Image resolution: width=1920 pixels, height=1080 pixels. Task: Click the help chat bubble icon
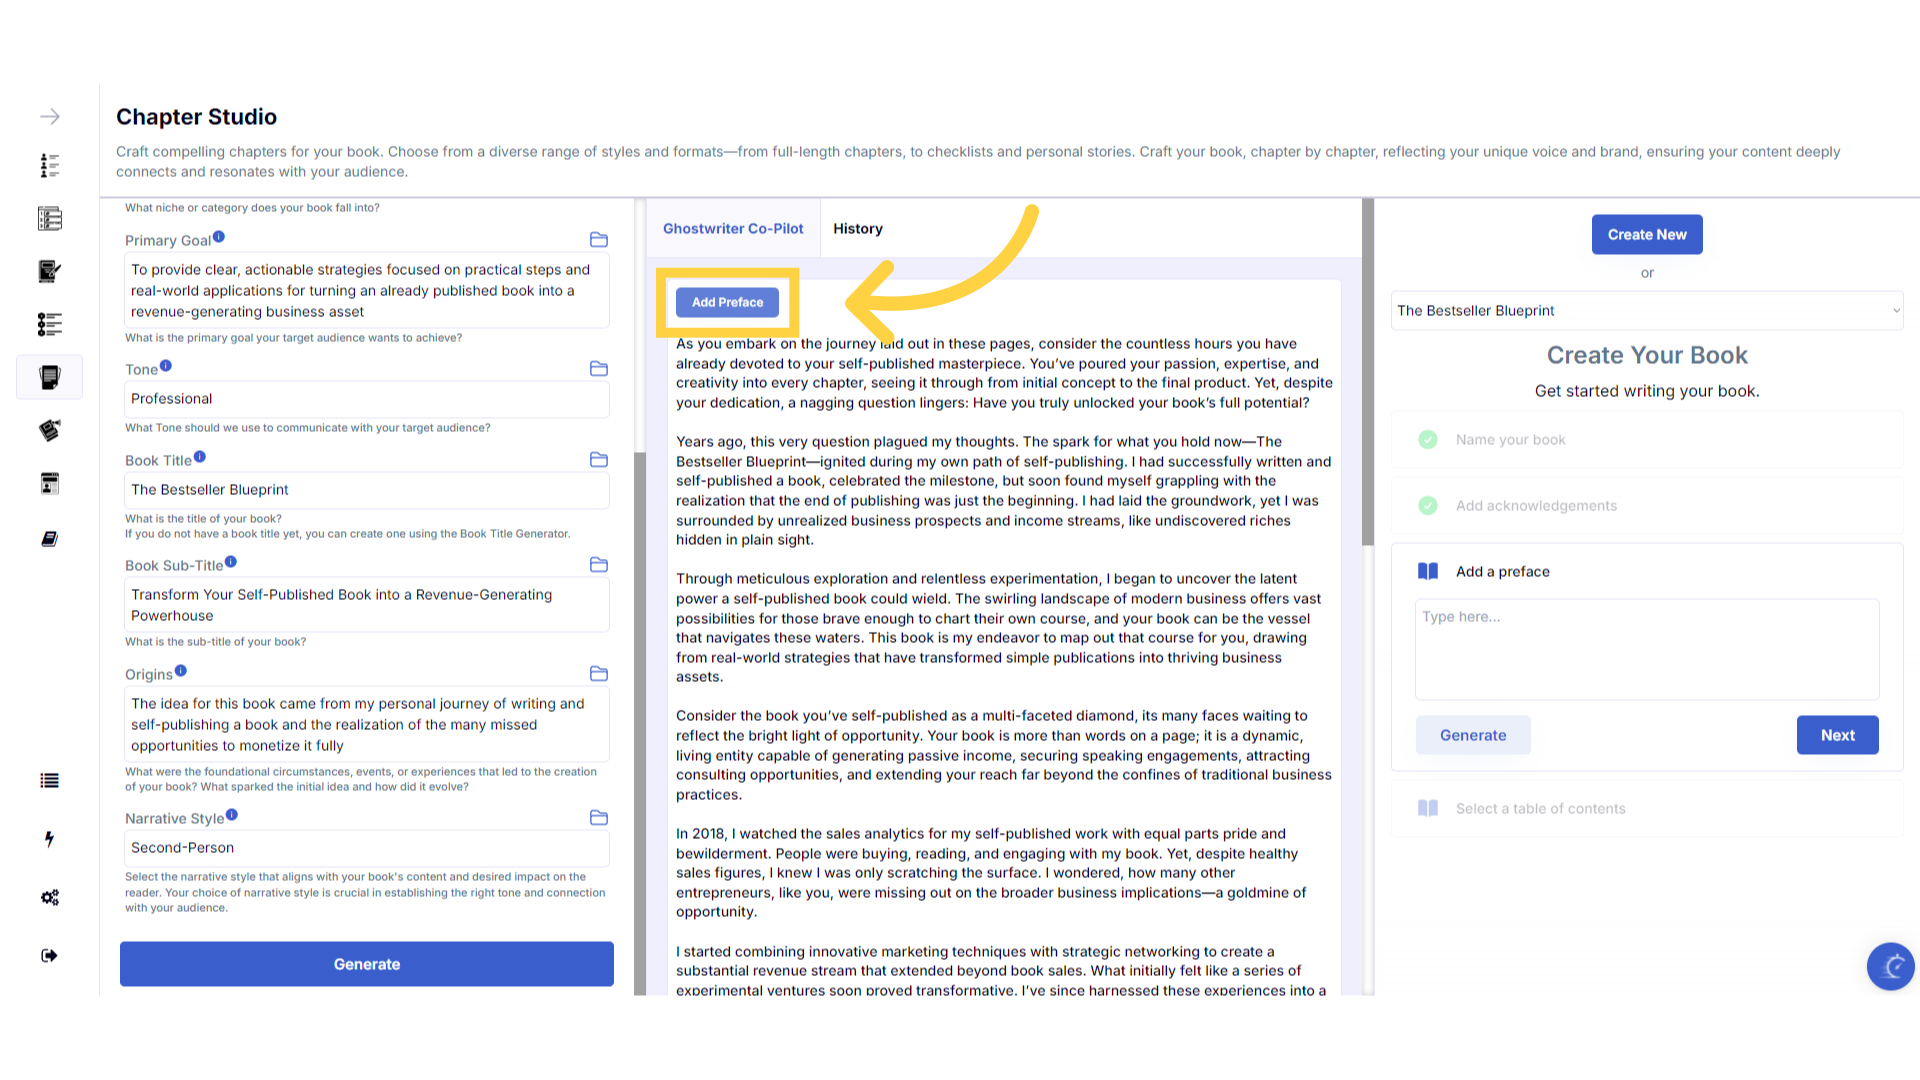1890,966
